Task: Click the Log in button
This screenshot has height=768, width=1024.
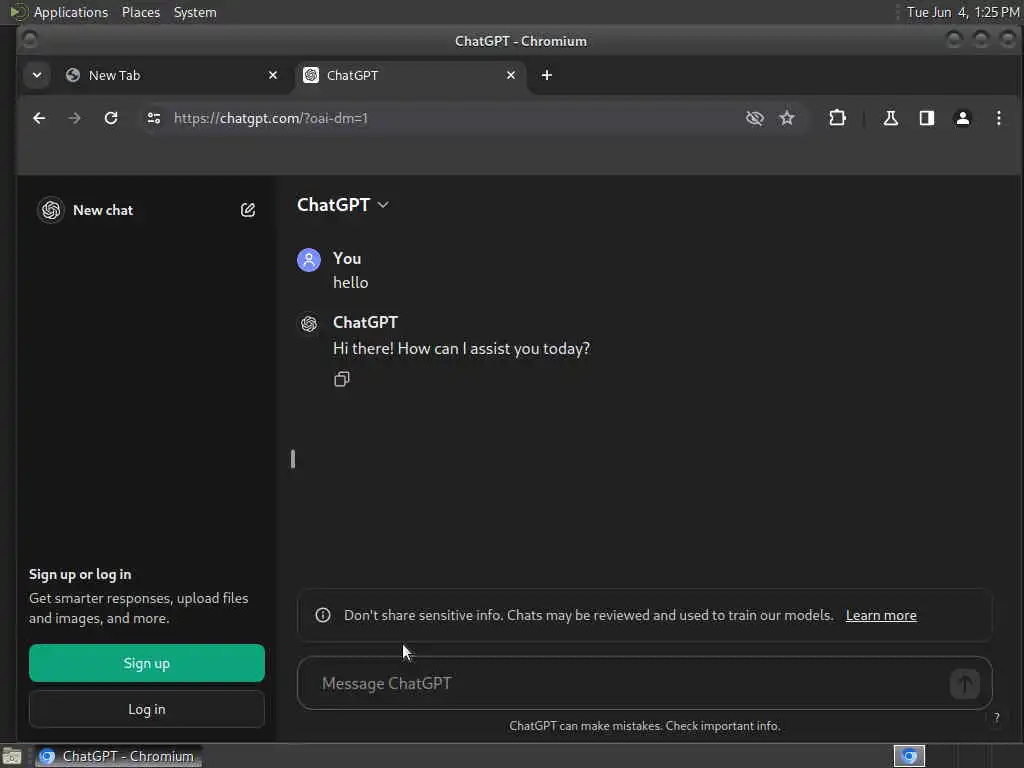Action: [x=147, y=709]
